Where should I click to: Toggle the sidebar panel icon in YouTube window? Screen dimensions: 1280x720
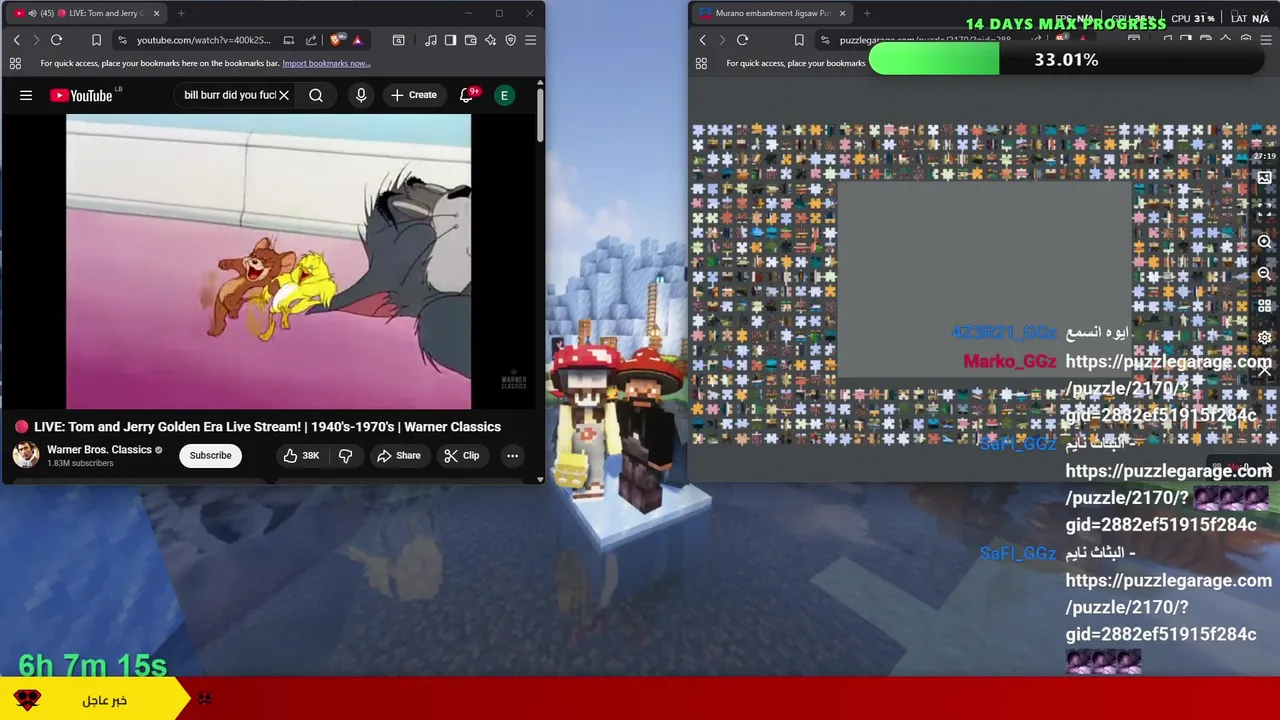coord(450,40)
